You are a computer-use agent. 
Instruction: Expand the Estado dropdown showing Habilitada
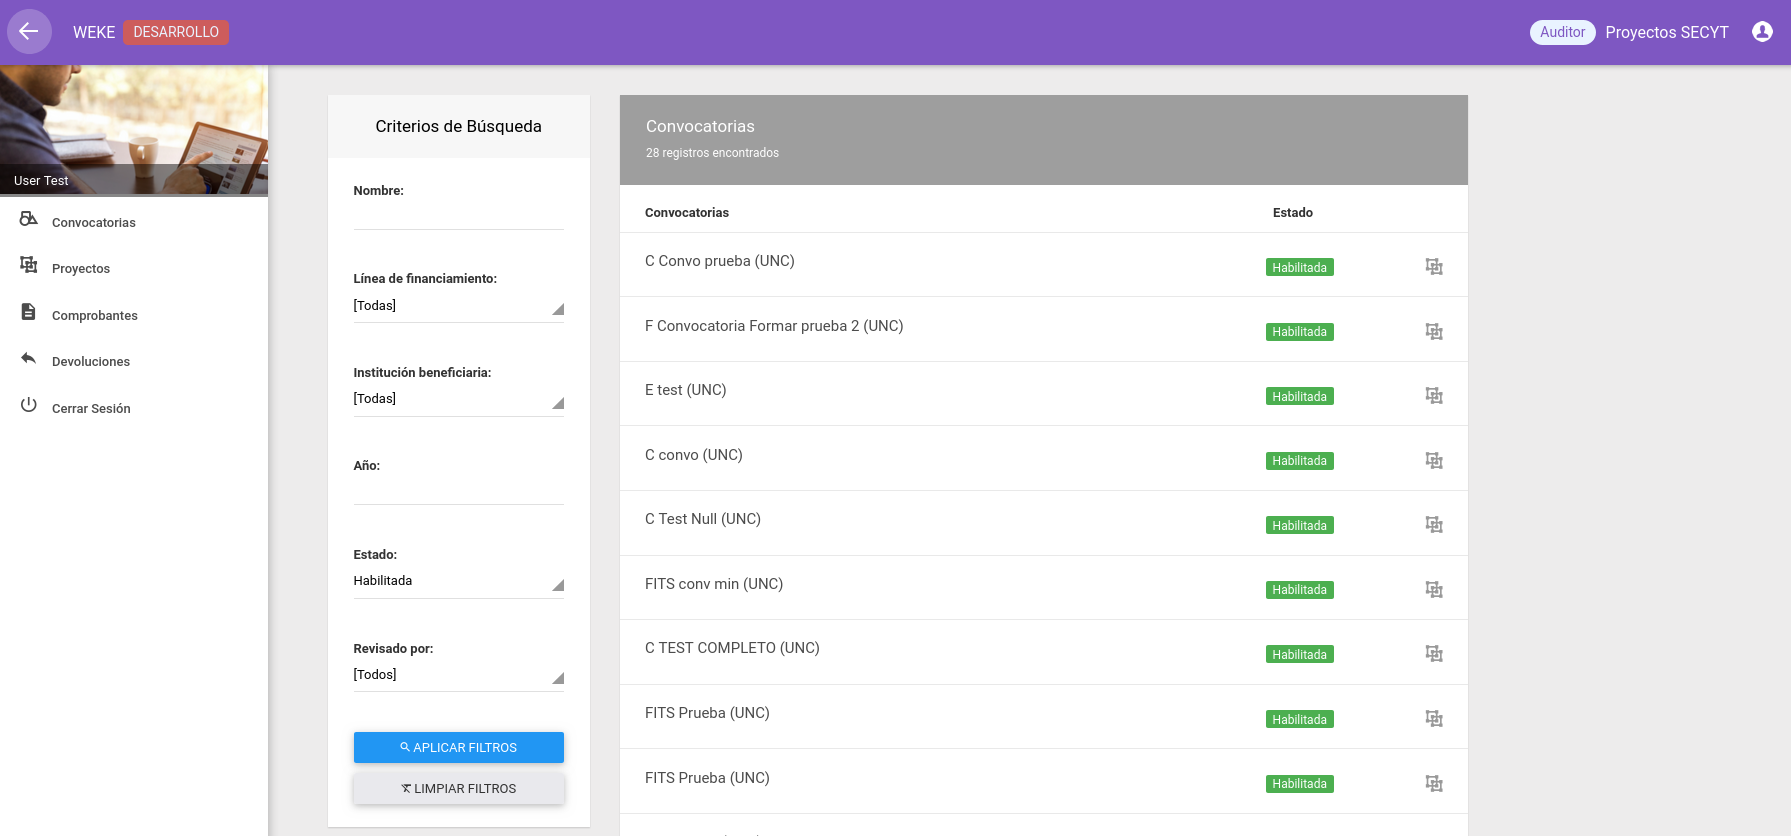[x=458, y=581]
